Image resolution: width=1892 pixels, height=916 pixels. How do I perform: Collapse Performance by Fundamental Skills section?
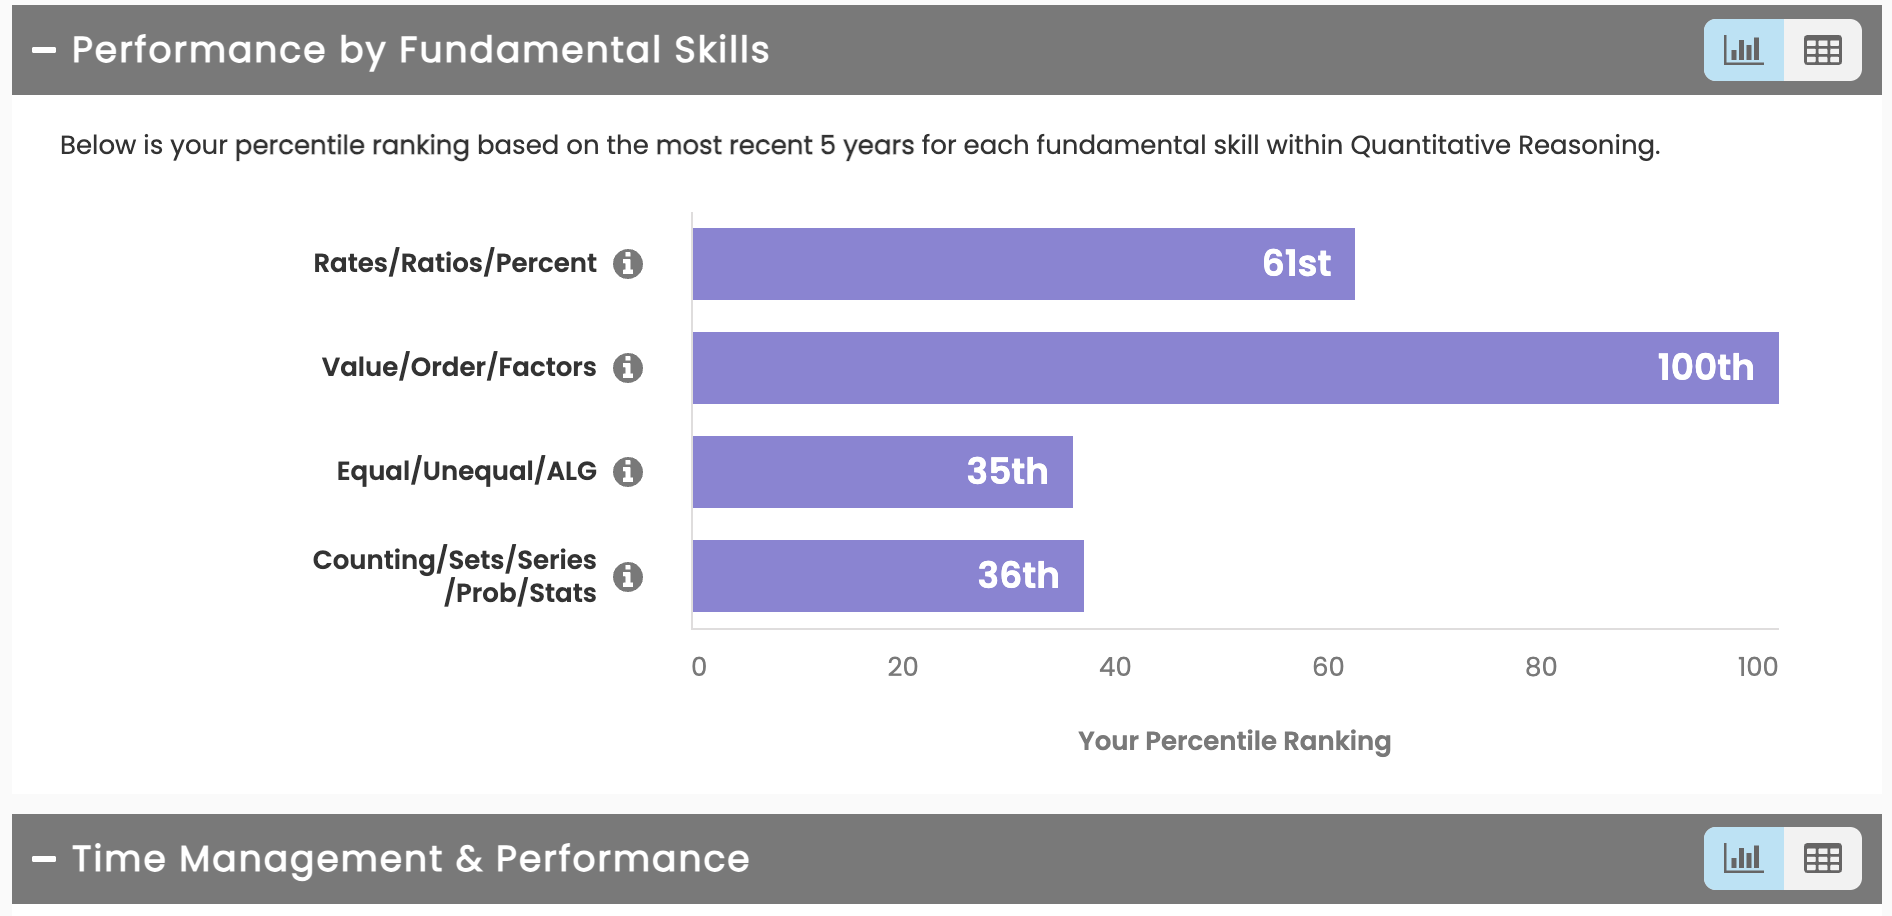coord(44,50)
